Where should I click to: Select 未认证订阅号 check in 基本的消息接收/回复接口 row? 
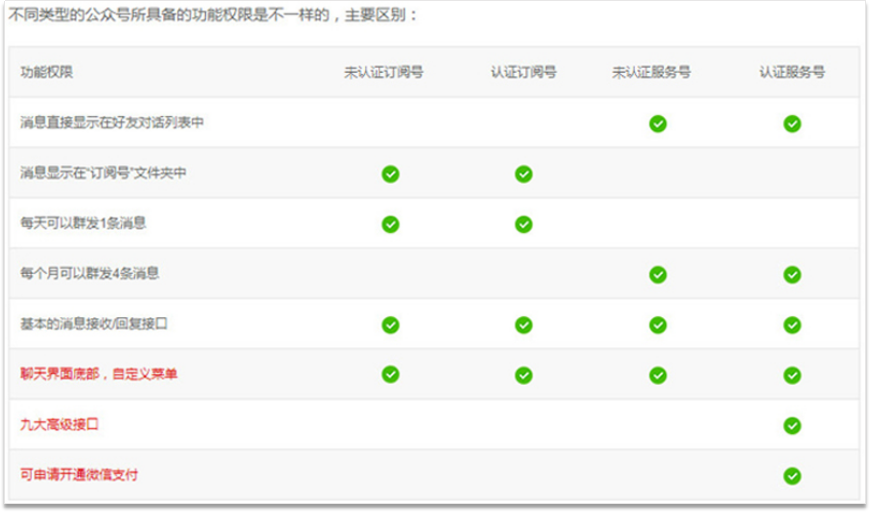pos(391,324)
